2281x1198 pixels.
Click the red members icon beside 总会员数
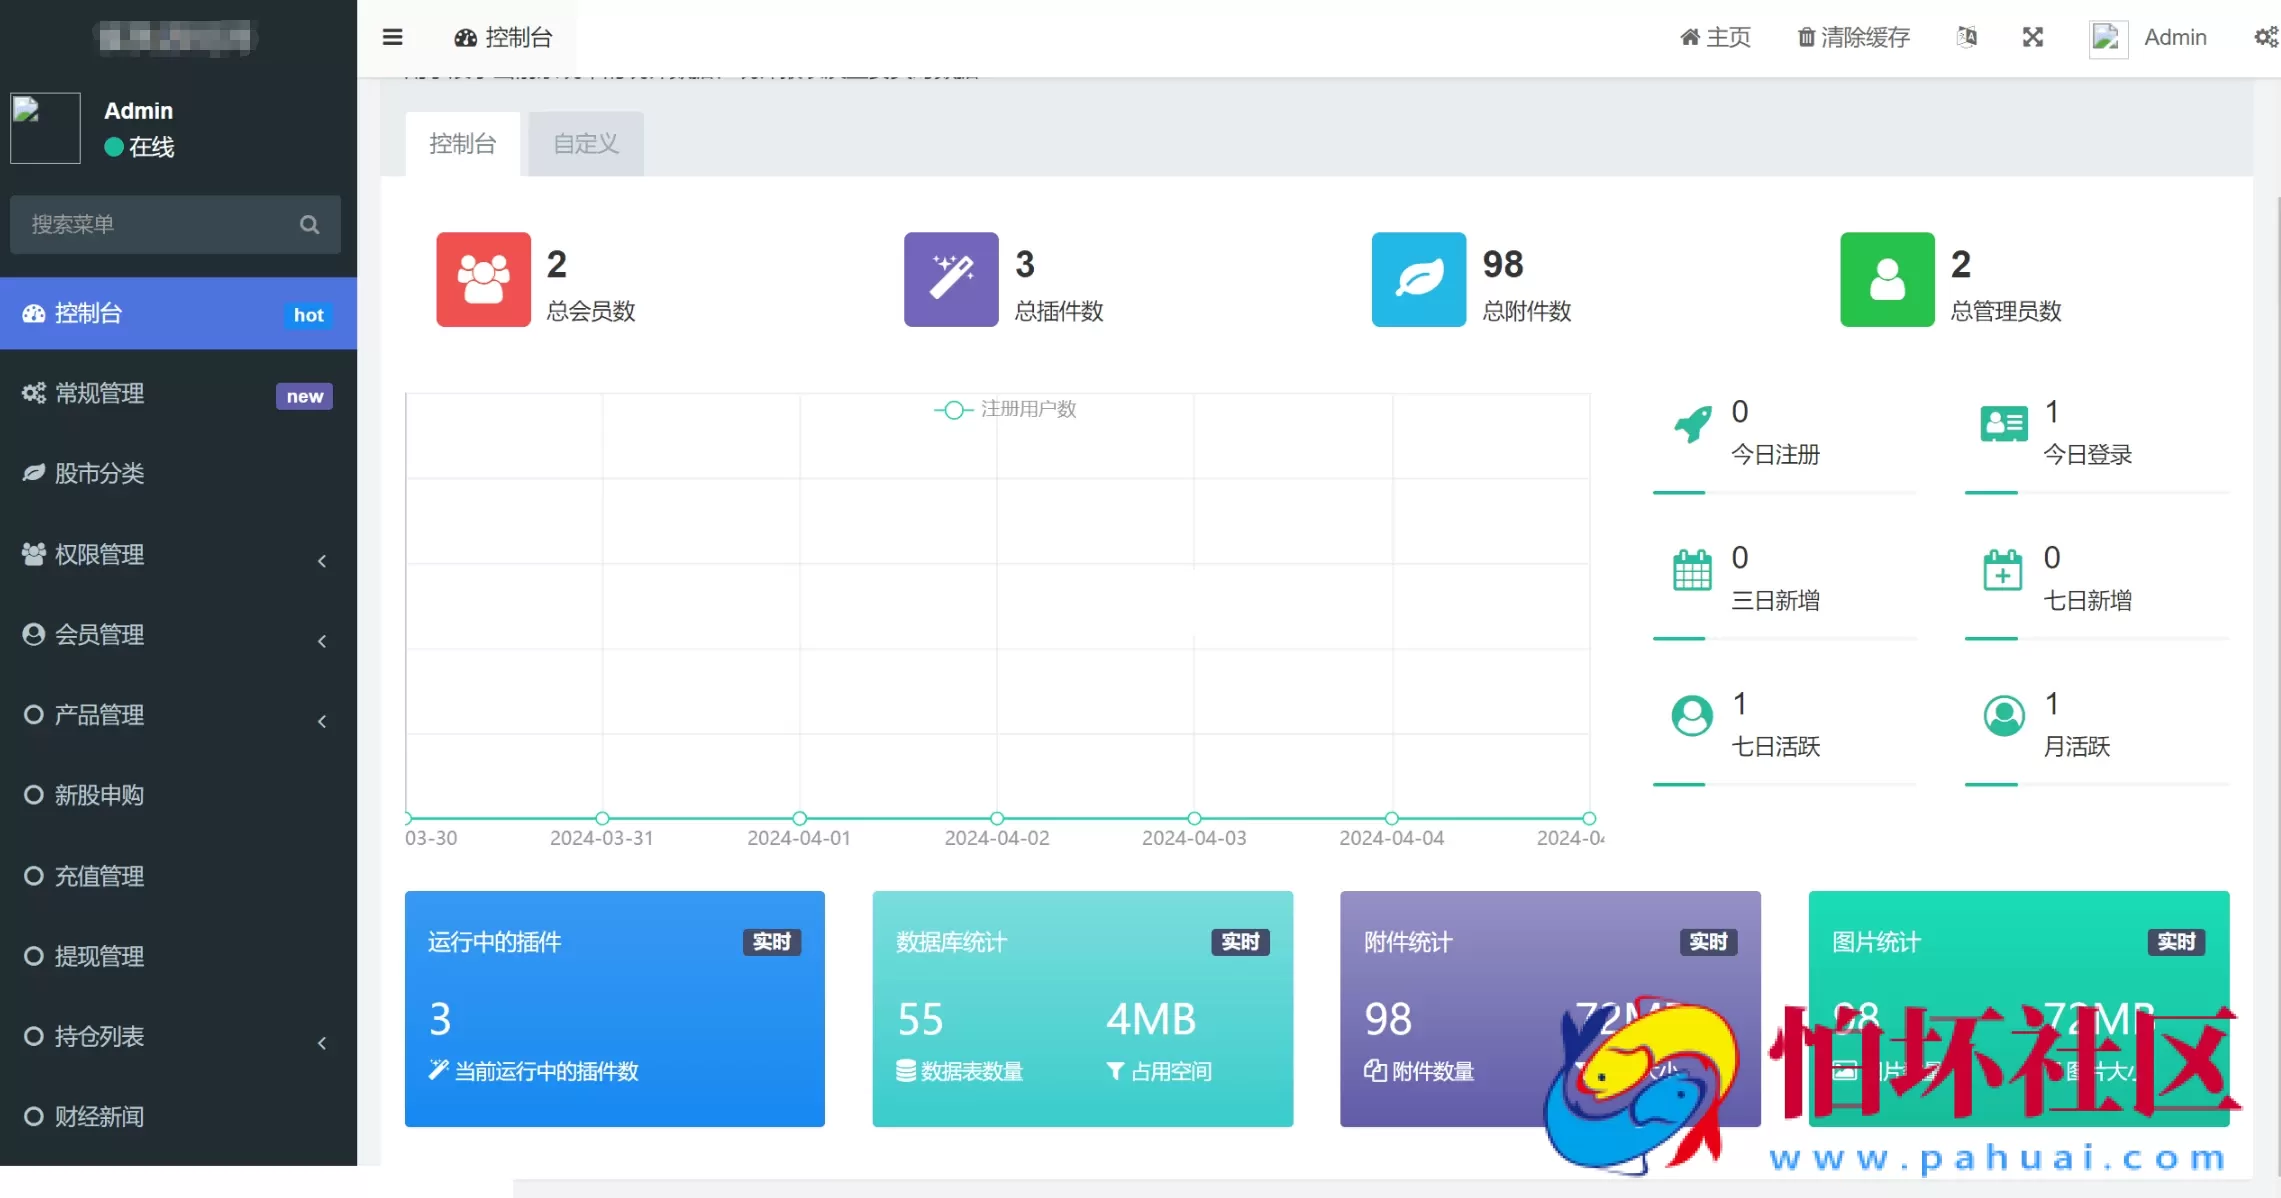pos(483,280)
